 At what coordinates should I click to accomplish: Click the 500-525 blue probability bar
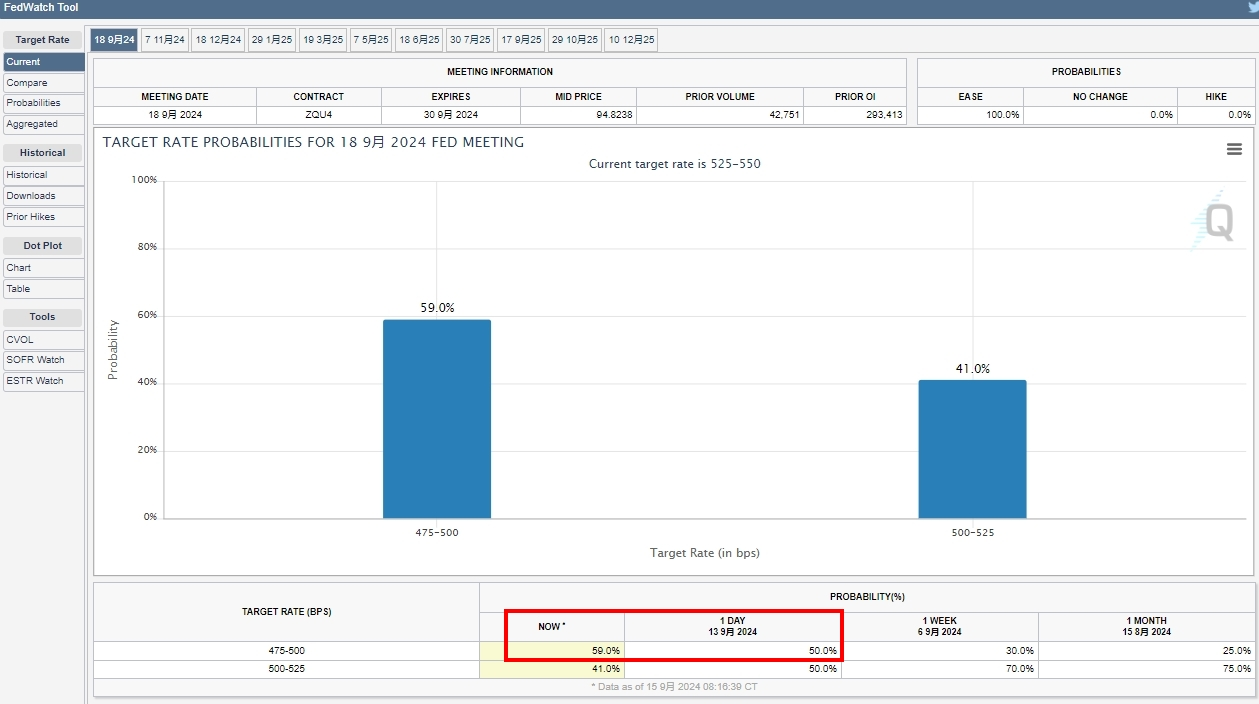pyautogui.click(x=972, y=449)
